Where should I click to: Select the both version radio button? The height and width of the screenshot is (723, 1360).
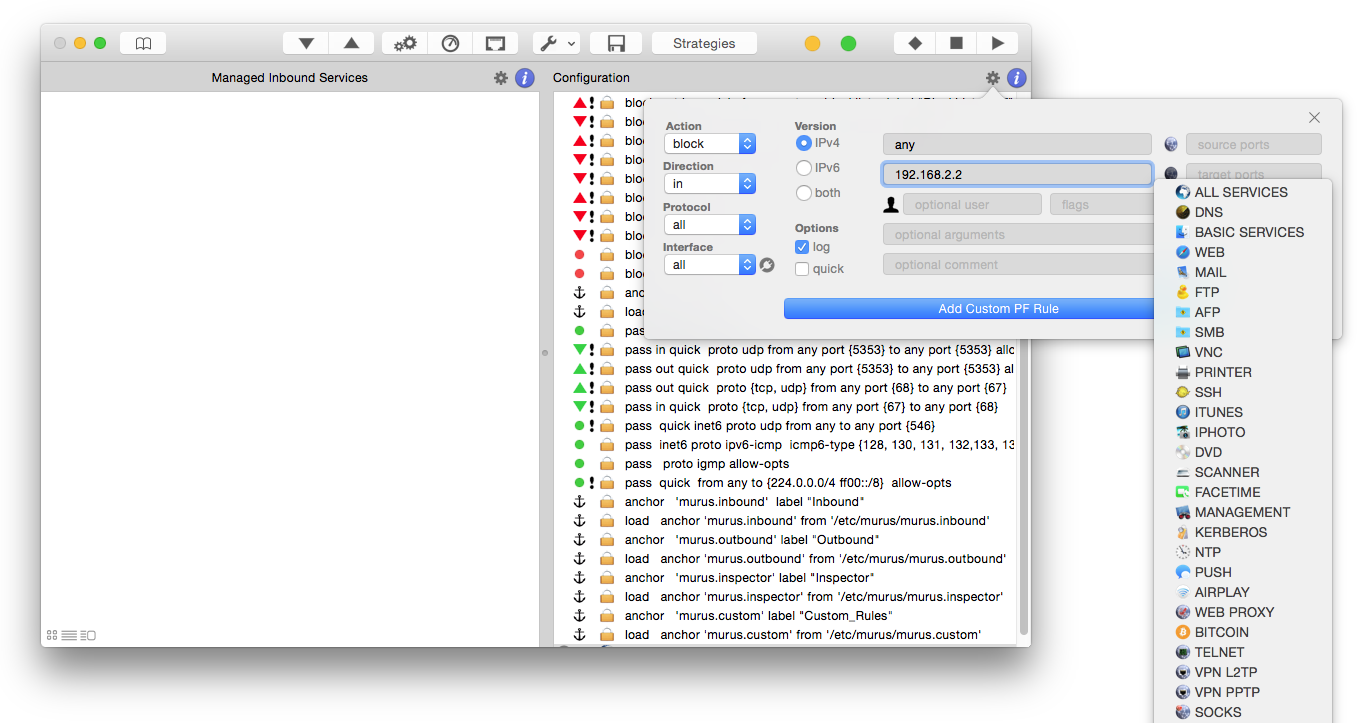803,193
